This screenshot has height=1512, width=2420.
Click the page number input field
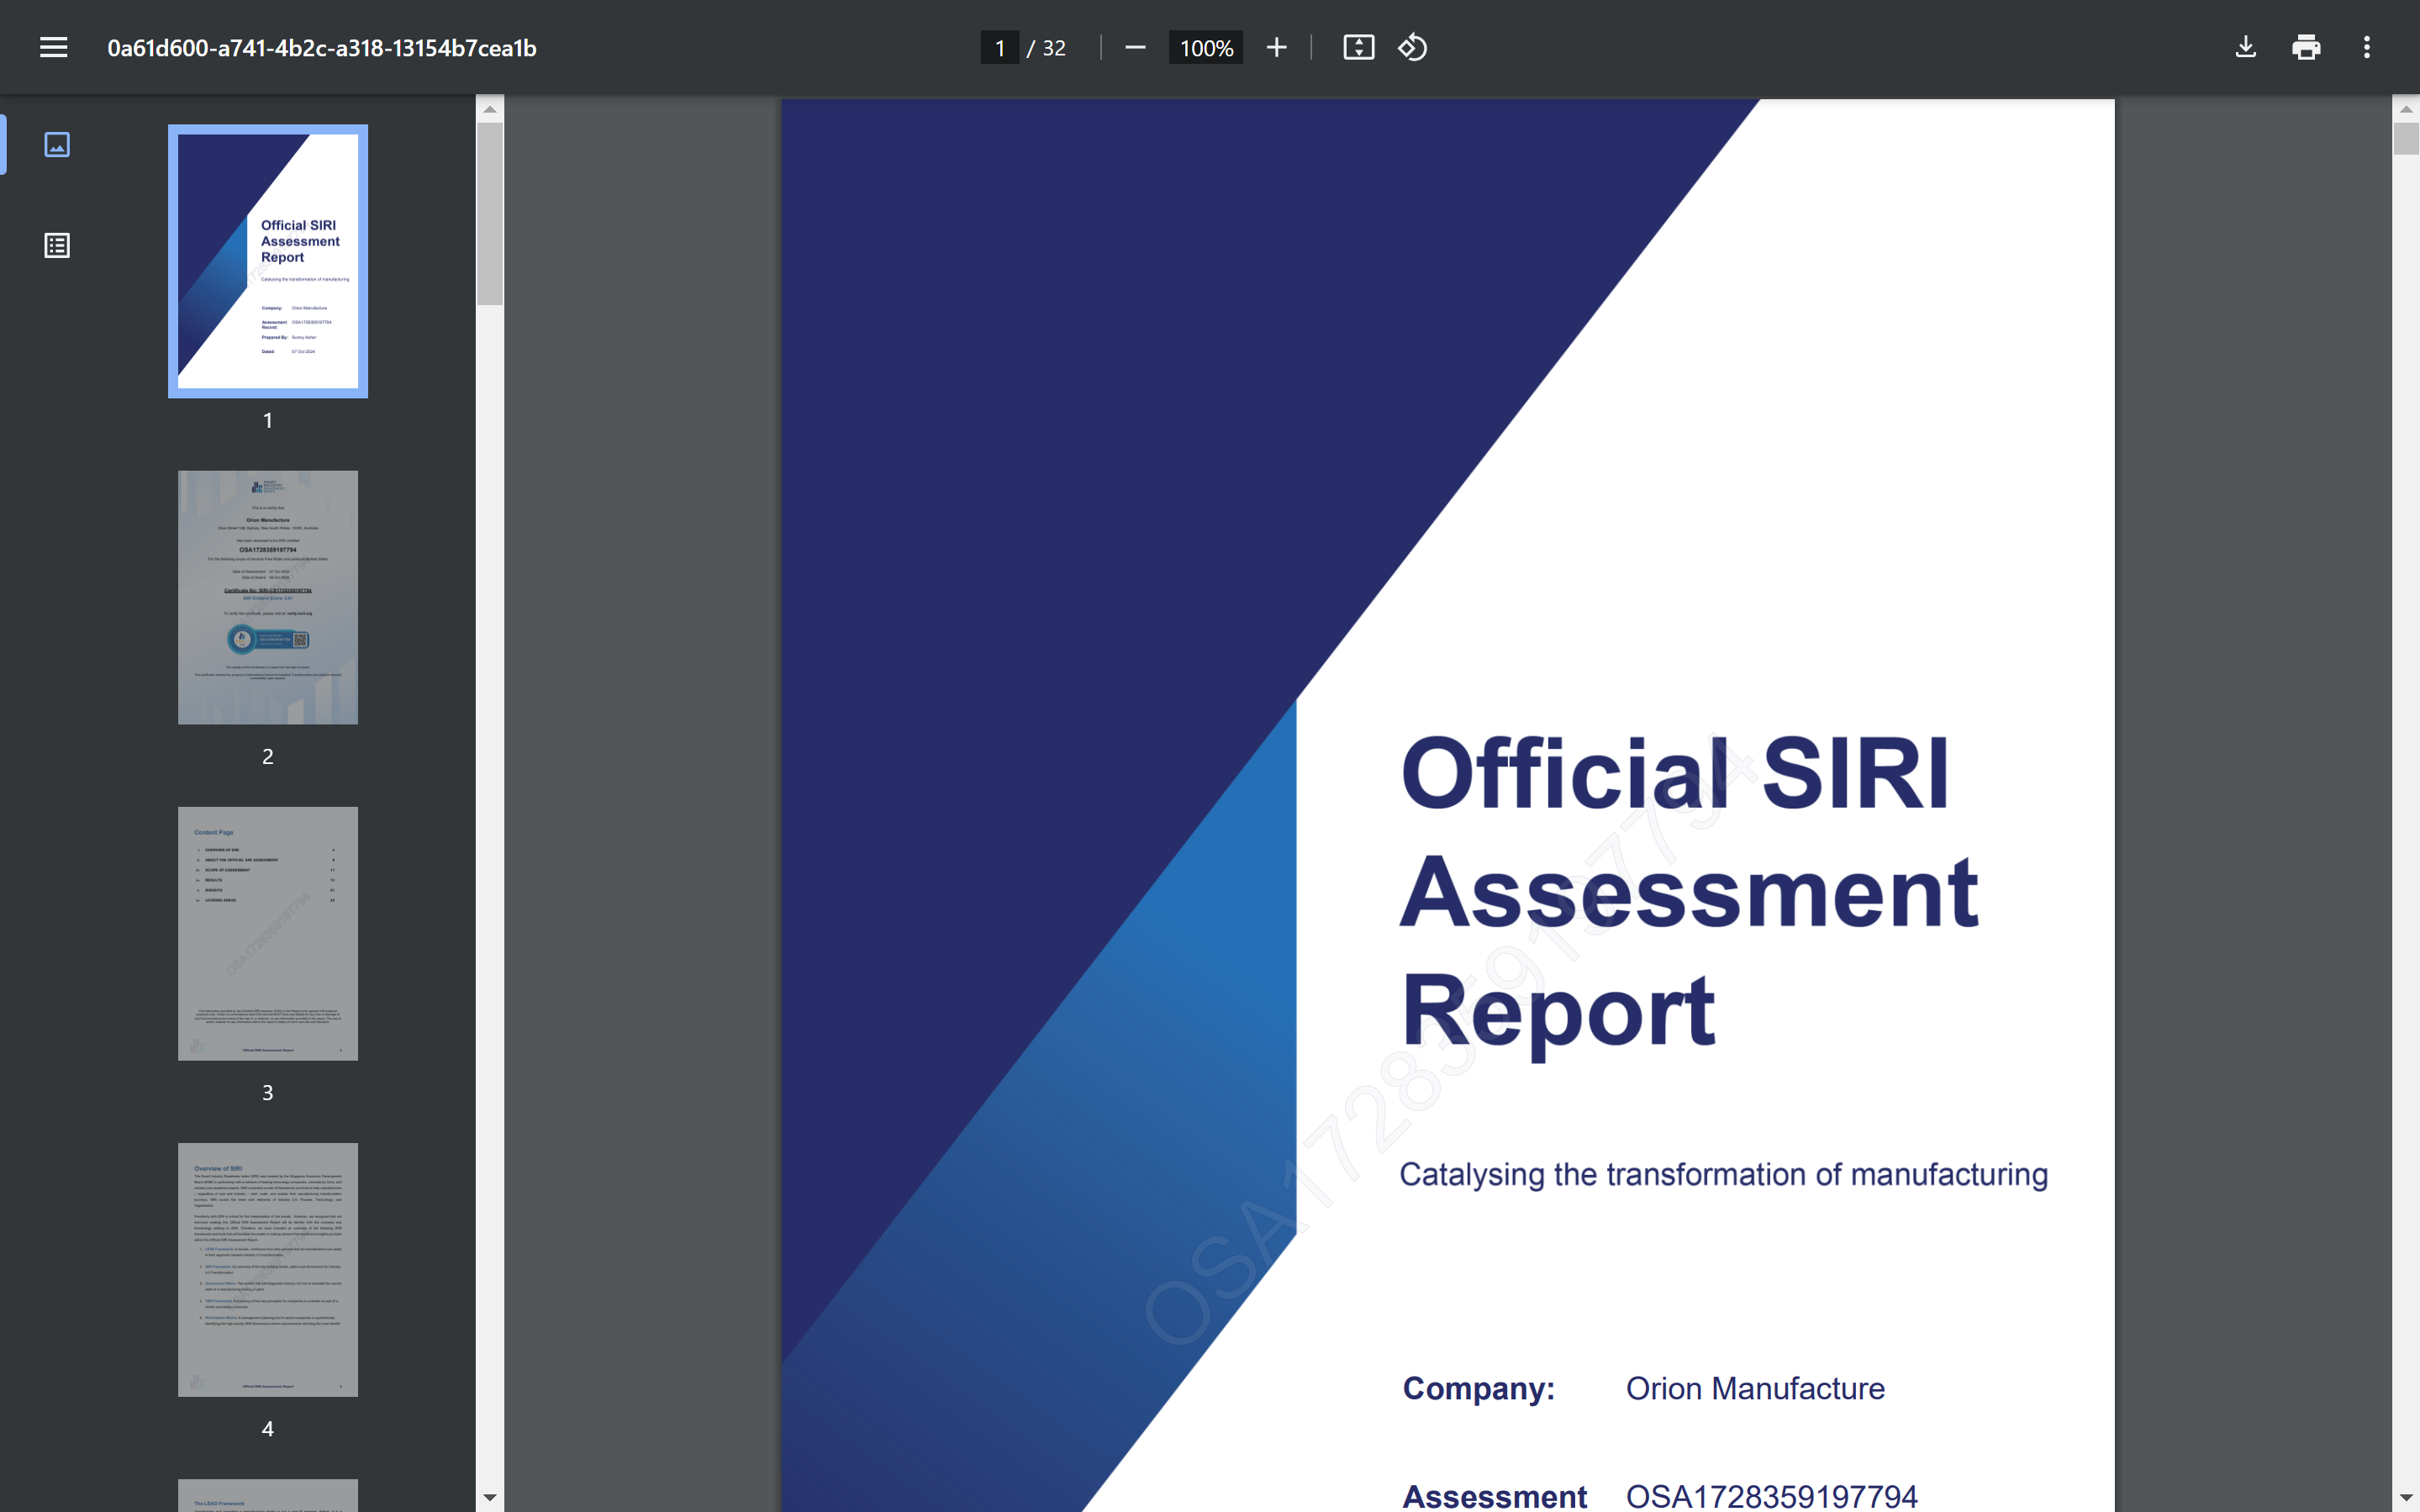pyautogui.click(x=999, y=47)
